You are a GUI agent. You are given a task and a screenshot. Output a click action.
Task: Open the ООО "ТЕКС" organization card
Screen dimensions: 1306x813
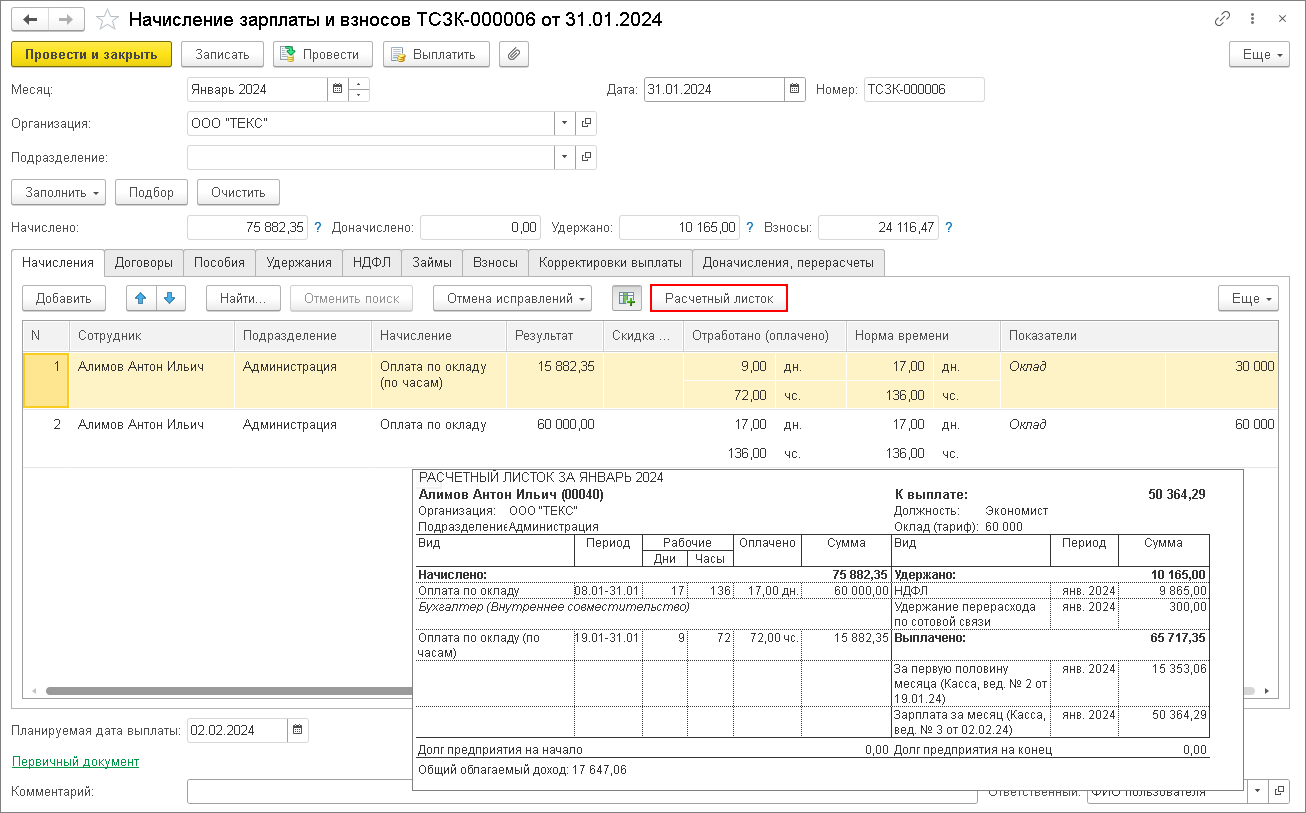pos(587,123)
